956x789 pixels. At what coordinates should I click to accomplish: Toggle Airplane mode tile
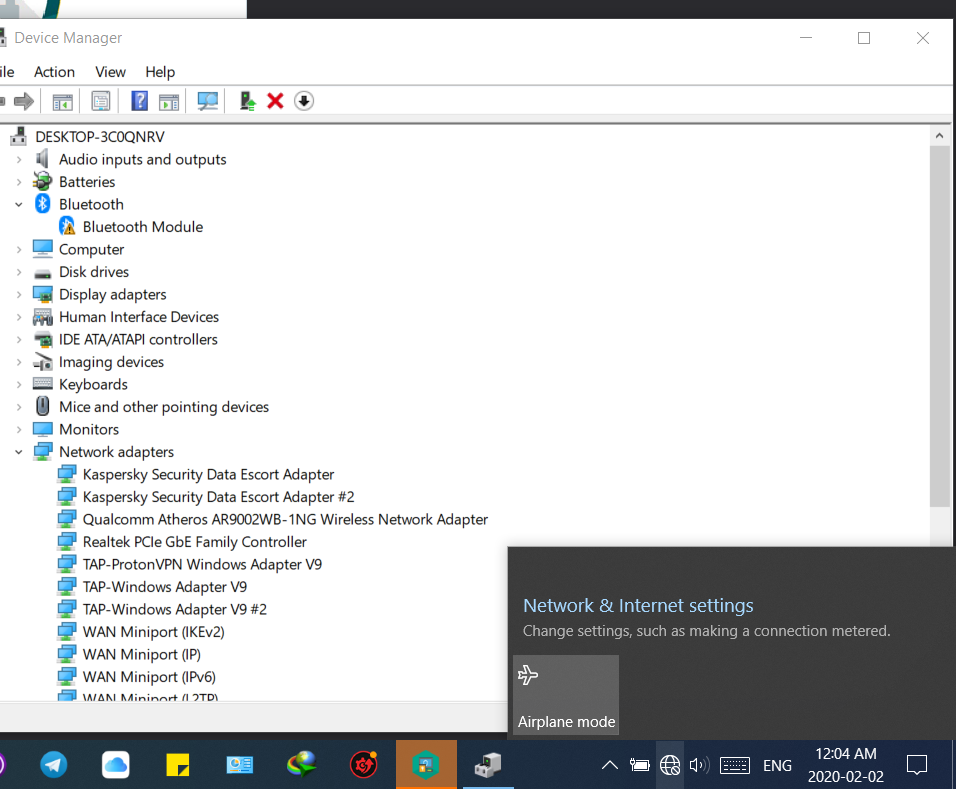click(566, 695)
